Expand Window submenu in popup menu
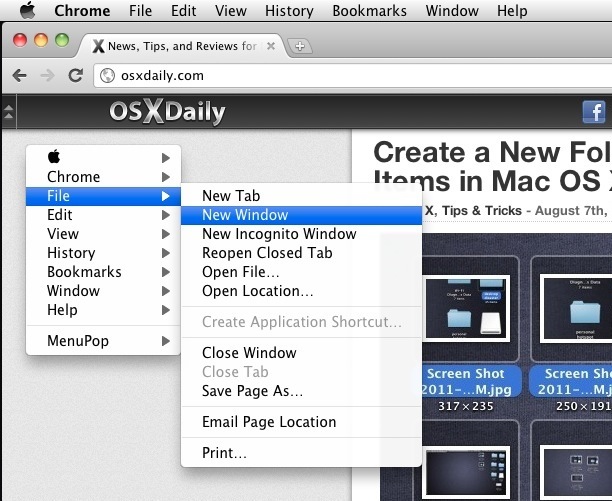Viewport: 612px width, 501px height. tap(103, 291)
